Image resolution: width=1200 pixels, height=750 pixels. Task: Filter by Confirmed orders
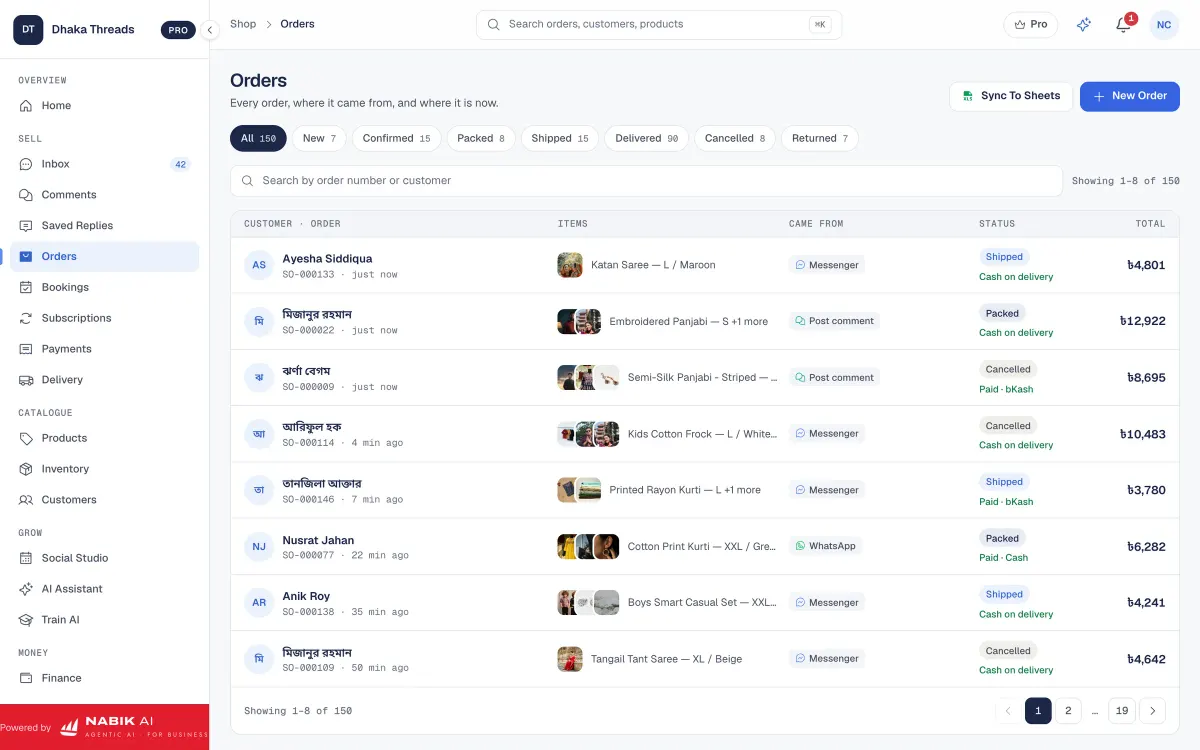[396, 138]
